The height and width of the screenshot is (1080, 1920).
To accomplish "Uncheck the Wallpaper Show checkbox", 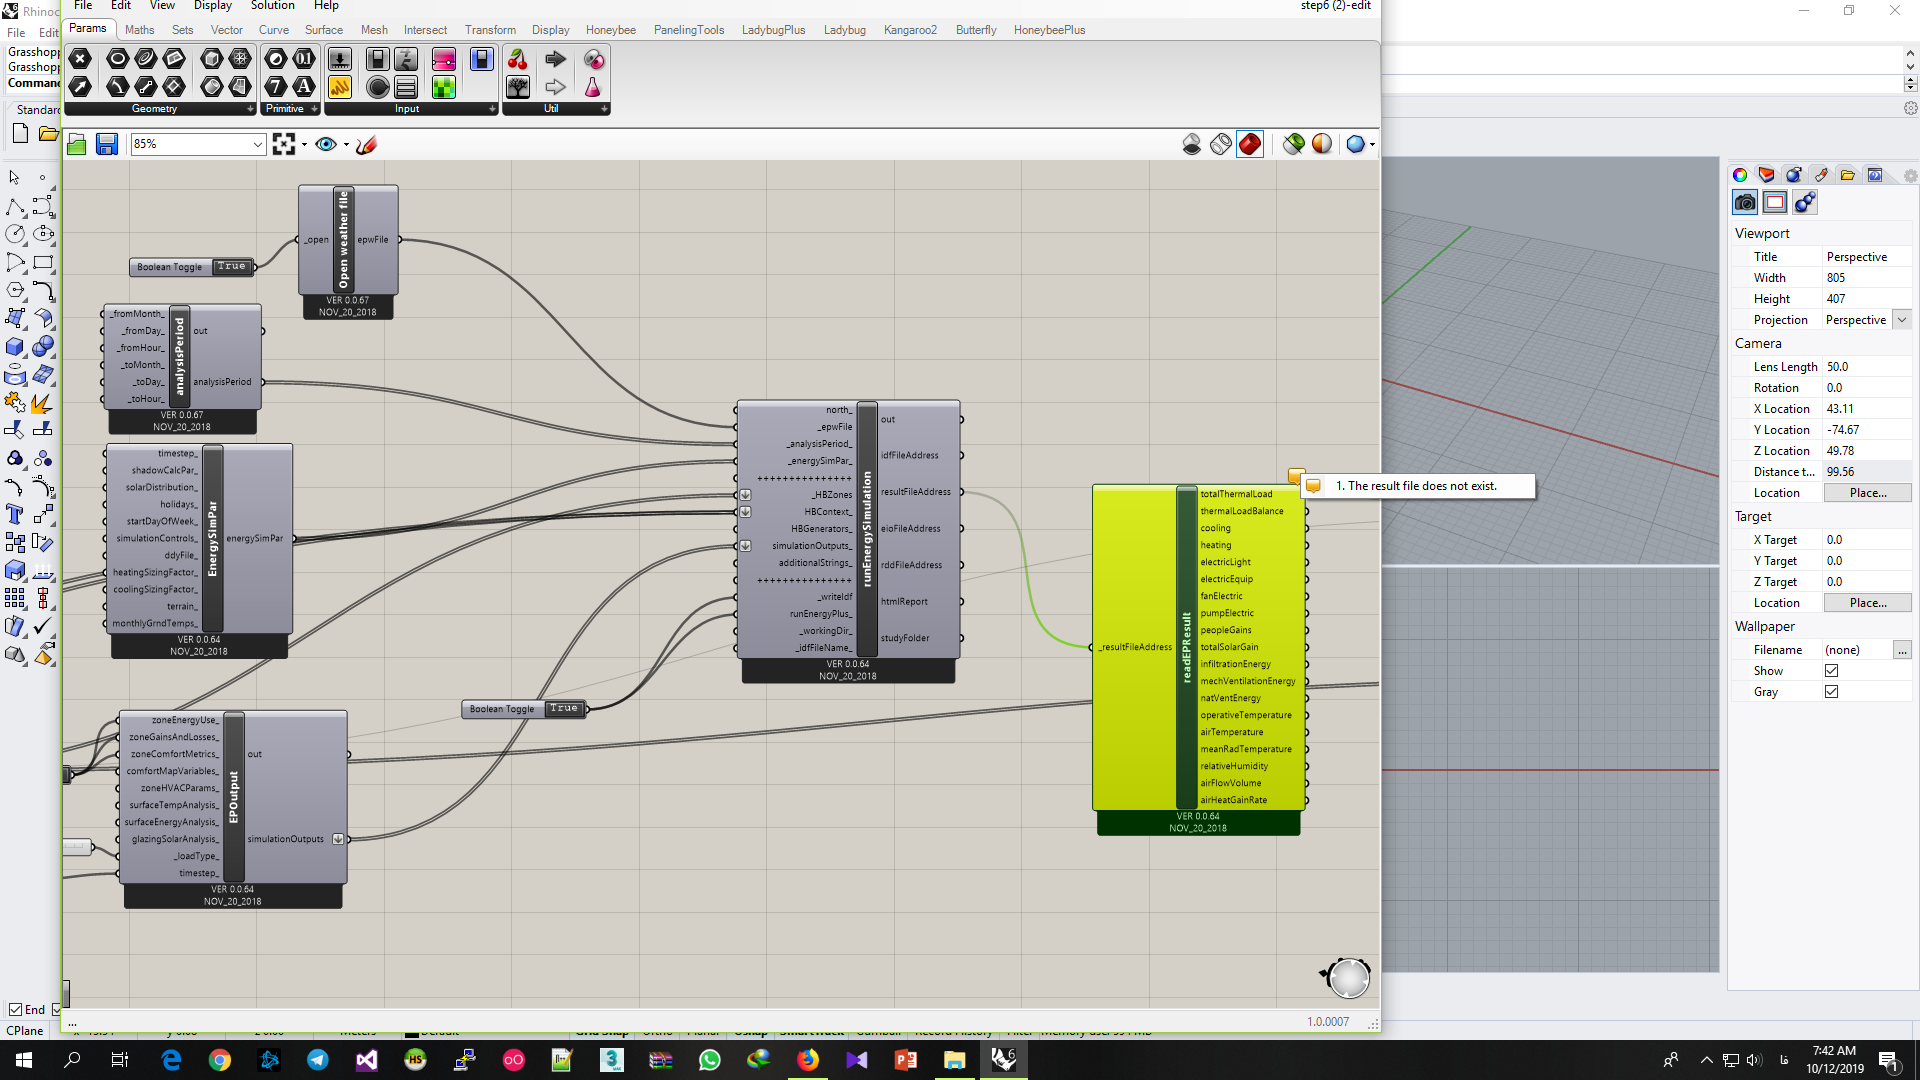I will pos(1831,671).
